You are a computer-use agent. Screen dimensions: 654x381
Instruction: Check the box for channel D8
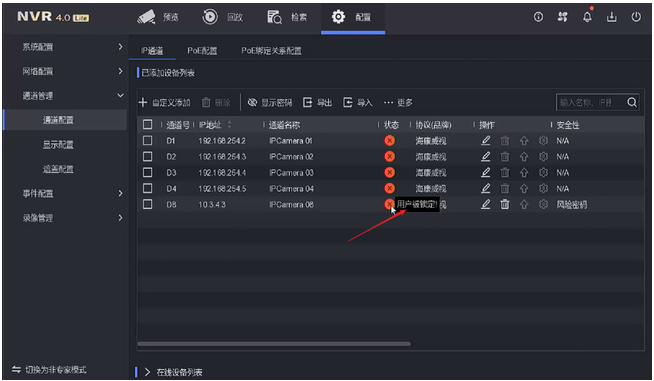[147, 204]
